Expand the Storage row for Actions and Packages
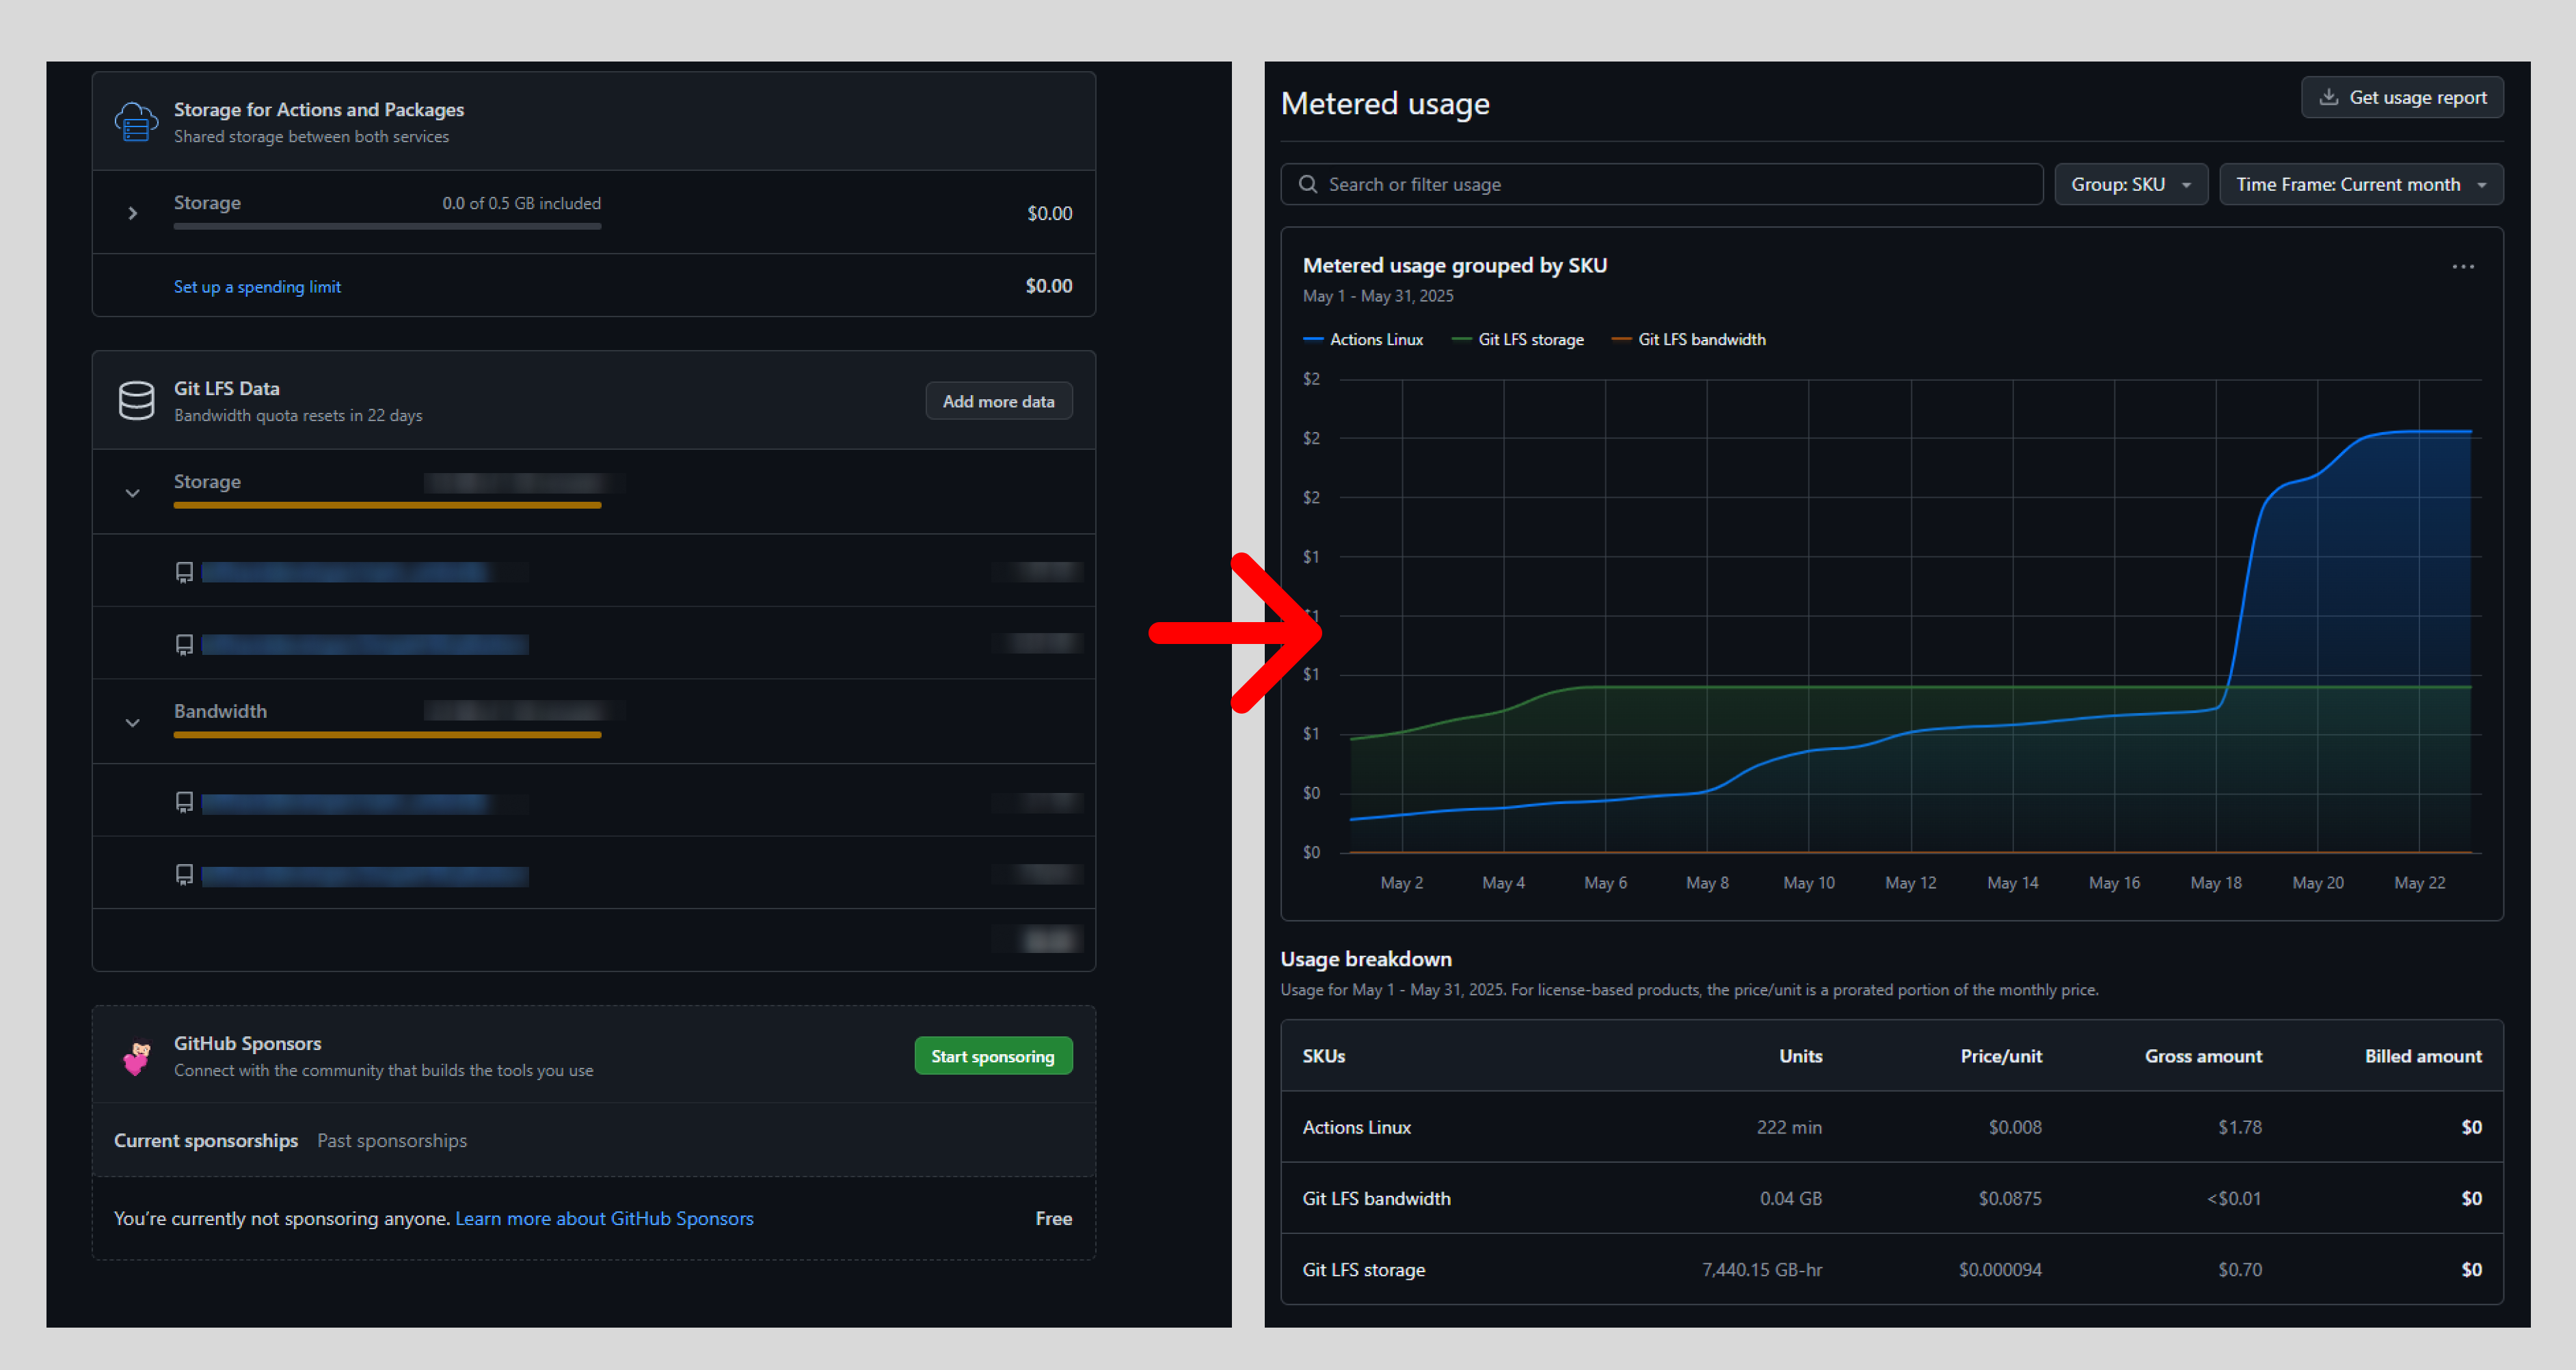This screenshot has height=1370, width=2576. coord(132,213)
